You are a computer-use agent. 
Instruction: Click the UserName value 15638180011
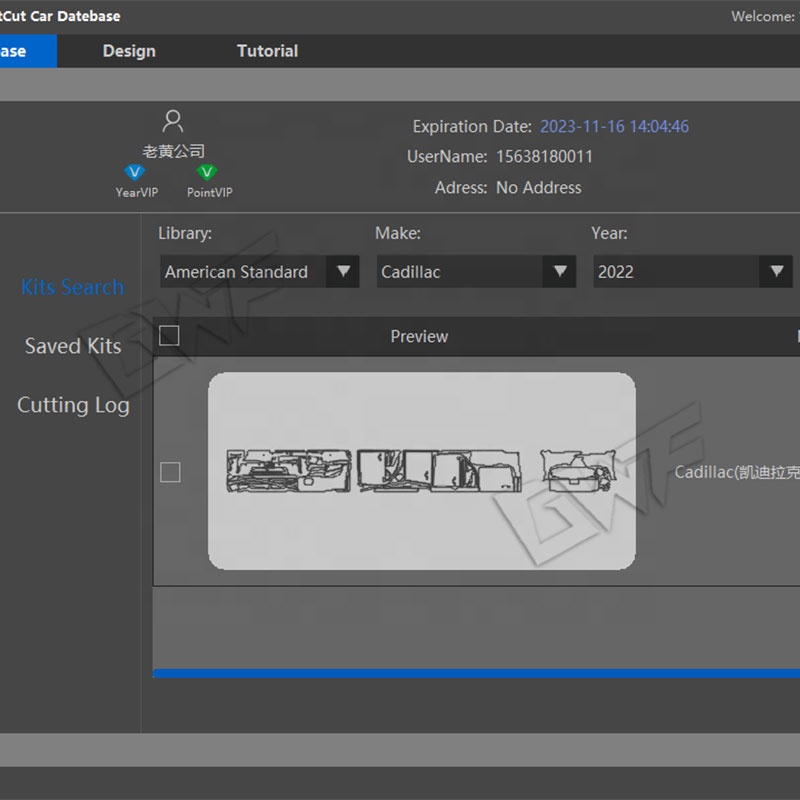coord(544,157)
